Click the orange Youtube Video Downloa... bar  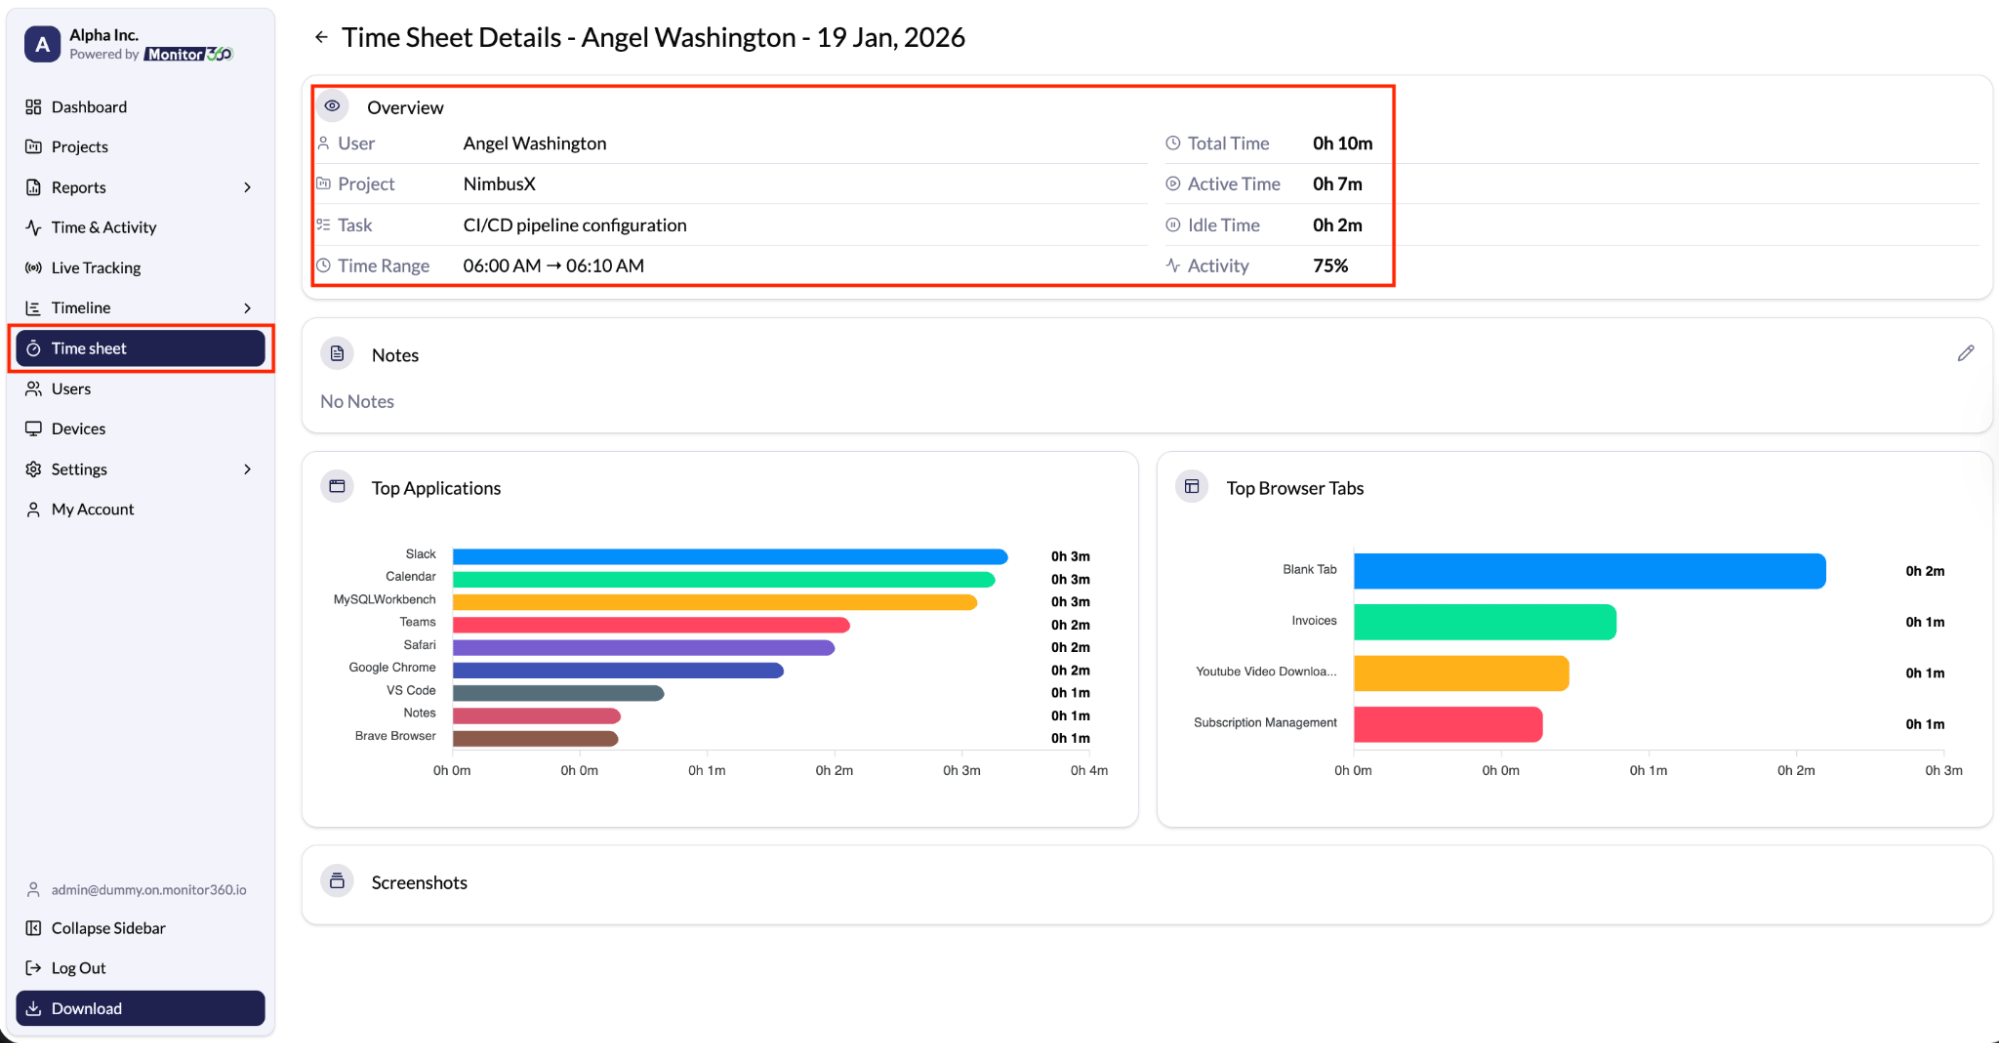point(1462,673)
